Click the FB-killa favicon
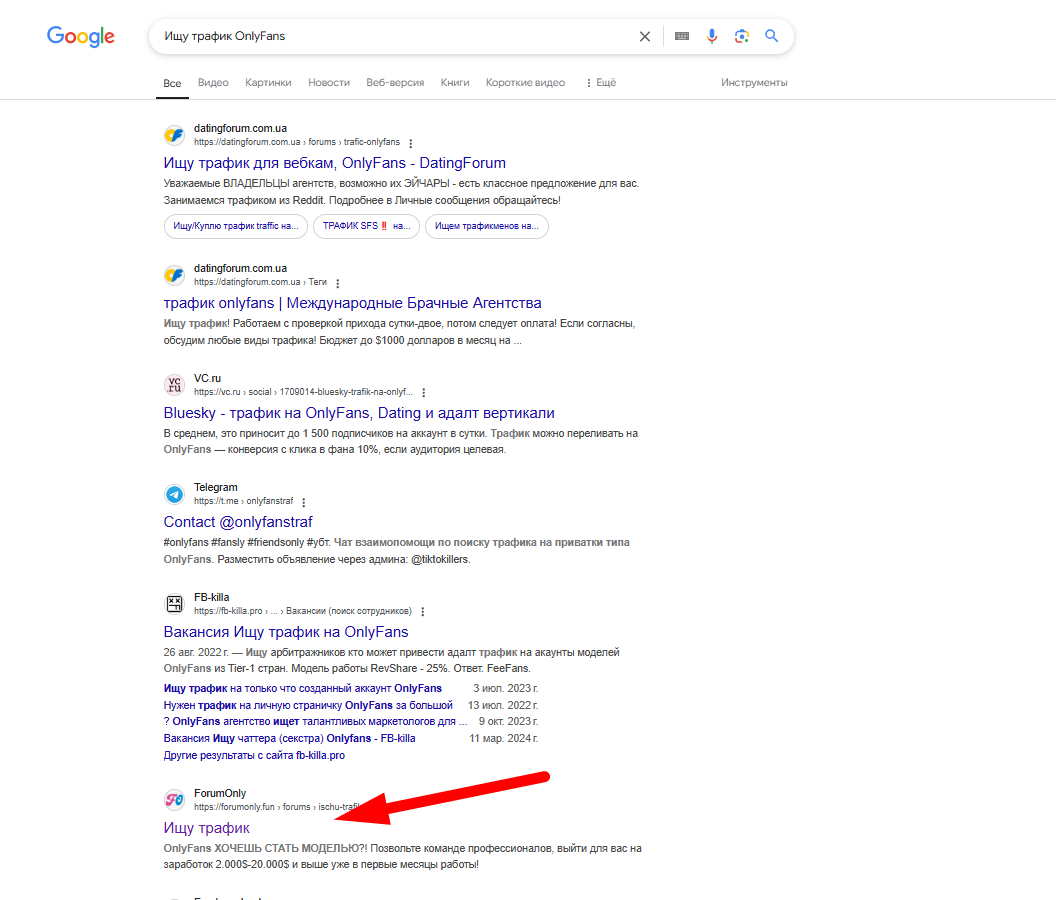This screenshot has width=1056, height=900. click(174, 604)
